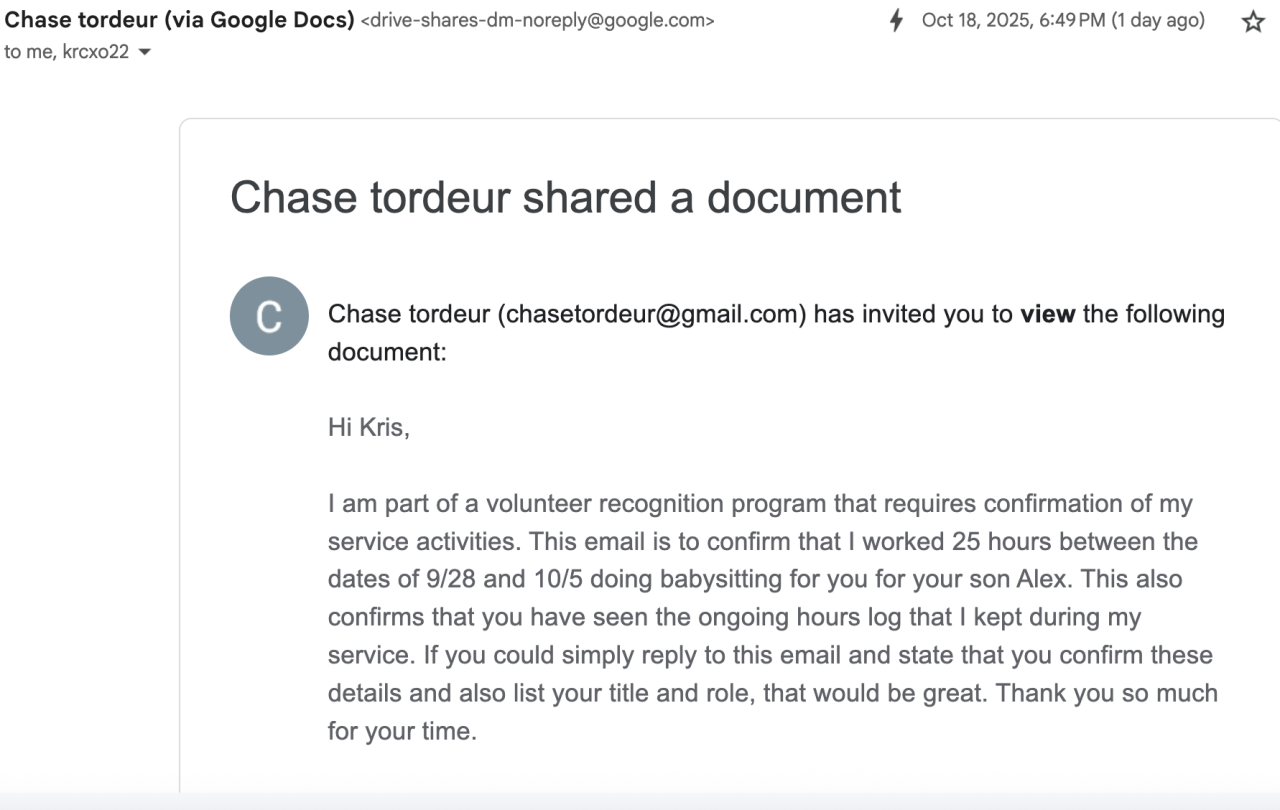Click the drive-shares-dm-noreply@google.com address
Image resolution: width=1280 pixels, height=810 pixels.
coord(537,21)
